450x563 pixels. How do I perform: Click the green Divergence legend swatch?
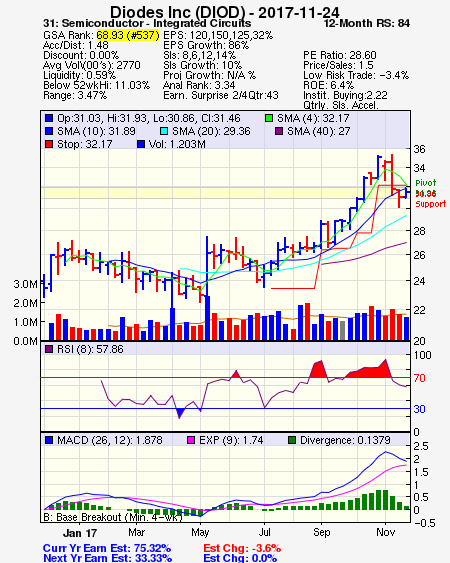click(x=292, y=440)
